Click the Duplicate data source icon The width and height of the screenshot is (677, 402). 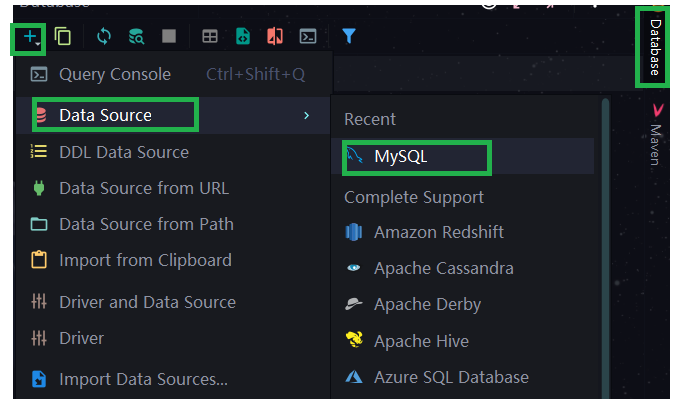point(63,36)
